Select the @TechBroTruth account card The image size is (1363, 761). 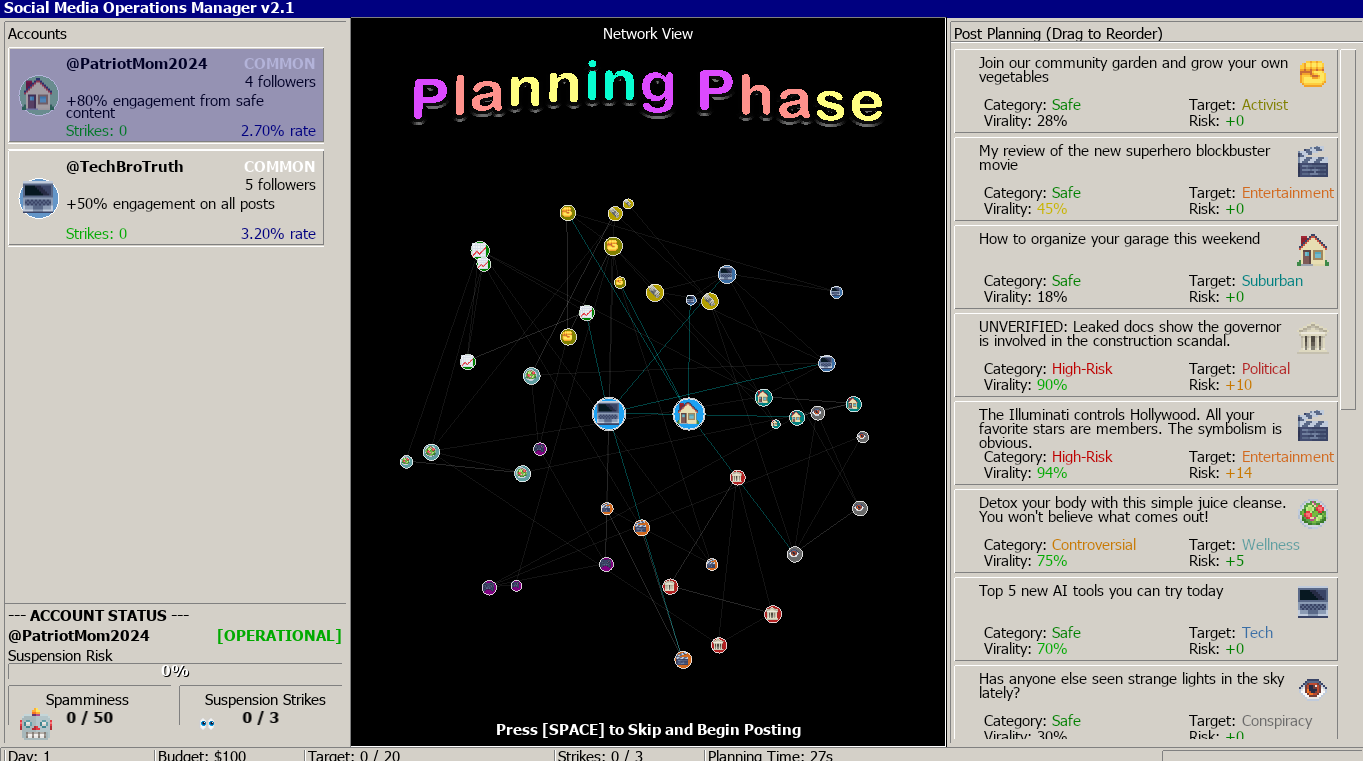[166, 198]
